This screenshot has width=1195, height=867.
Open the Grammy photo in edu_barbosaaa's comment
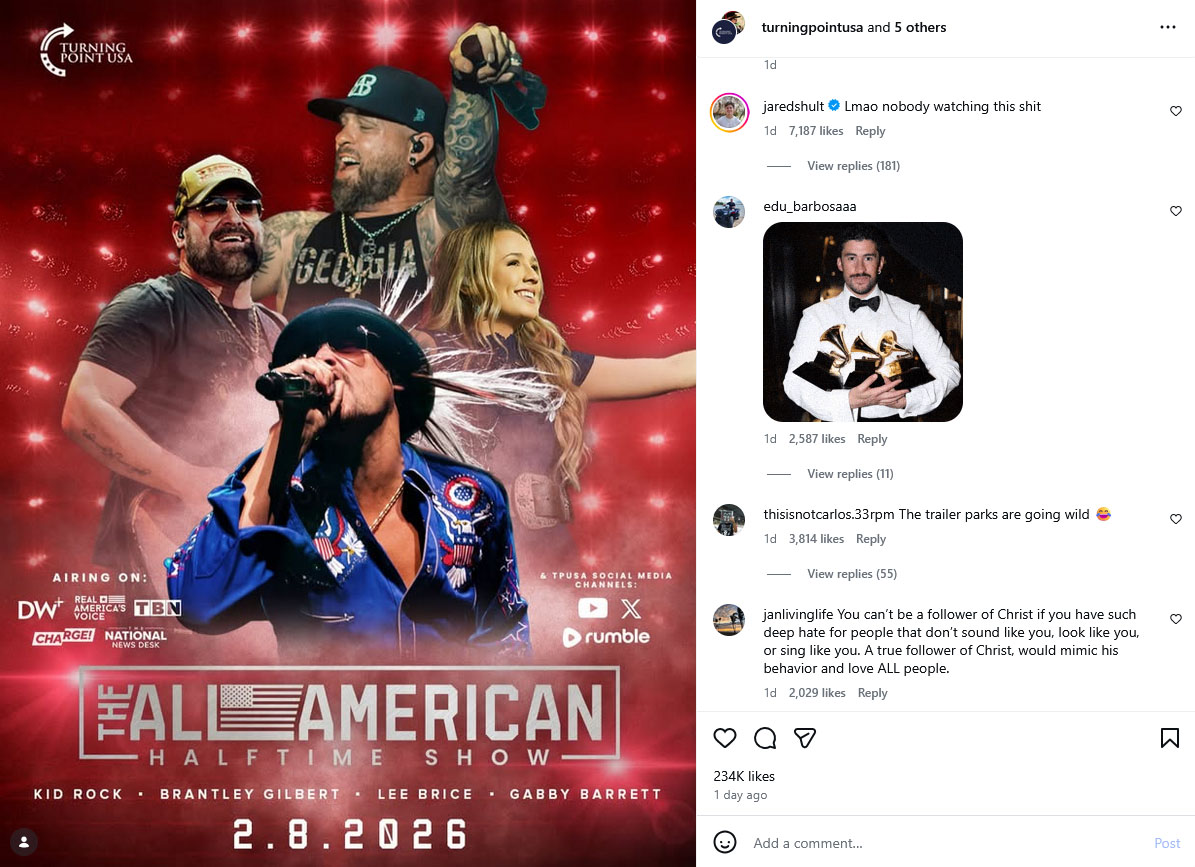[x=863, y=322]
